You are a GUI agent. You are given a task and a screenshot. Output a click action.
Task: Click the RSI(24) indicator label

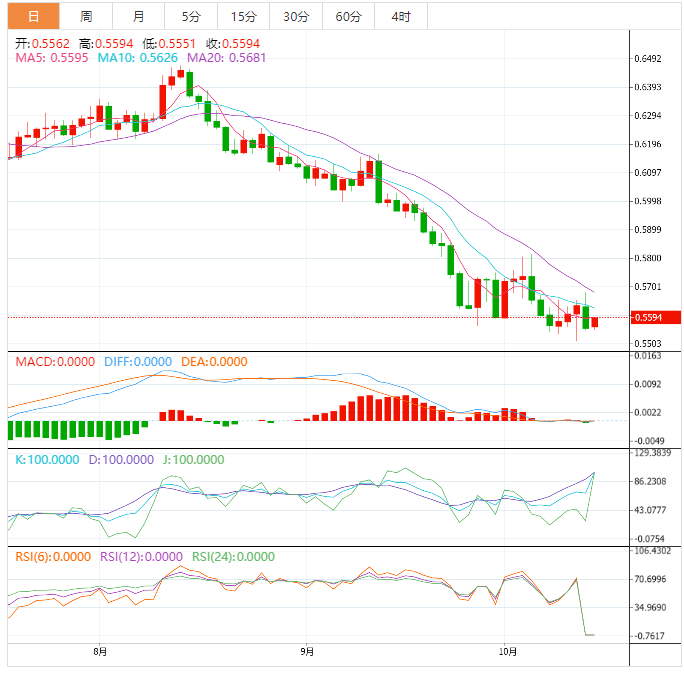pos(233,557)
